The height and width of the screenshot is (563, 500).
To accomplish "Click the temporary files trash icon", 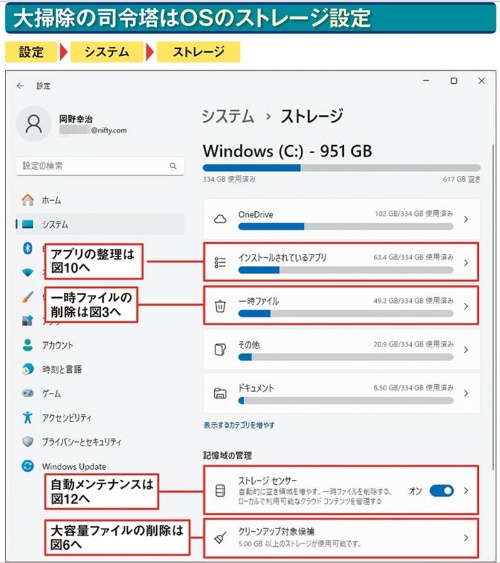I will [220, 306].
